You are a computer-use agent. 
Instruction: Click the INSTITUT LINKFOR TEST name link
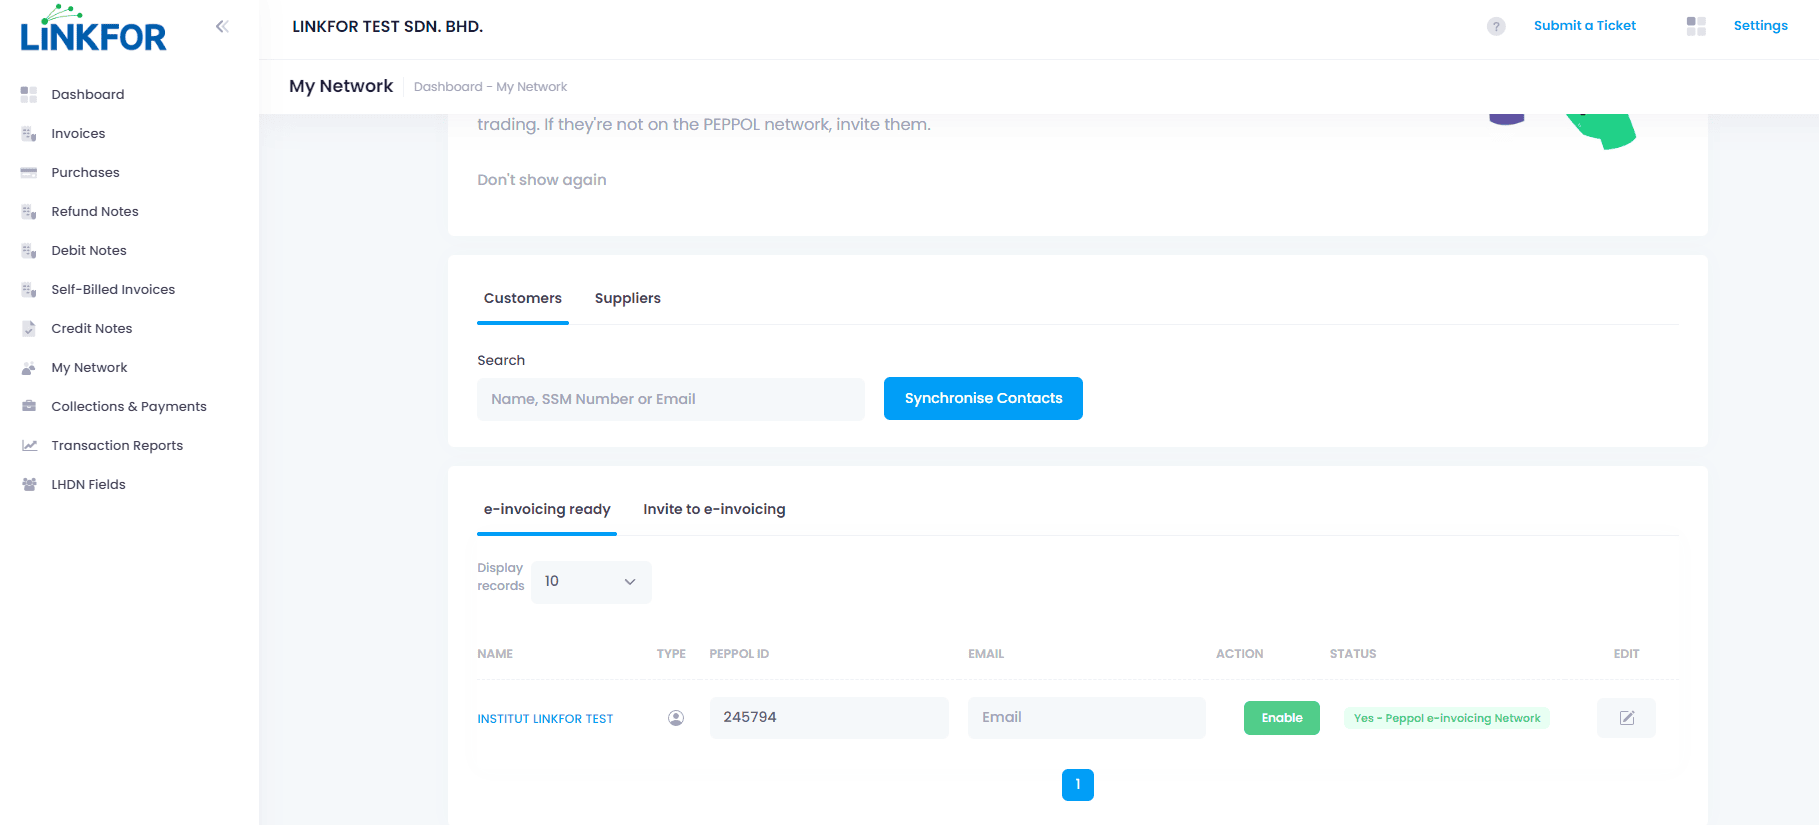[545, 719]
